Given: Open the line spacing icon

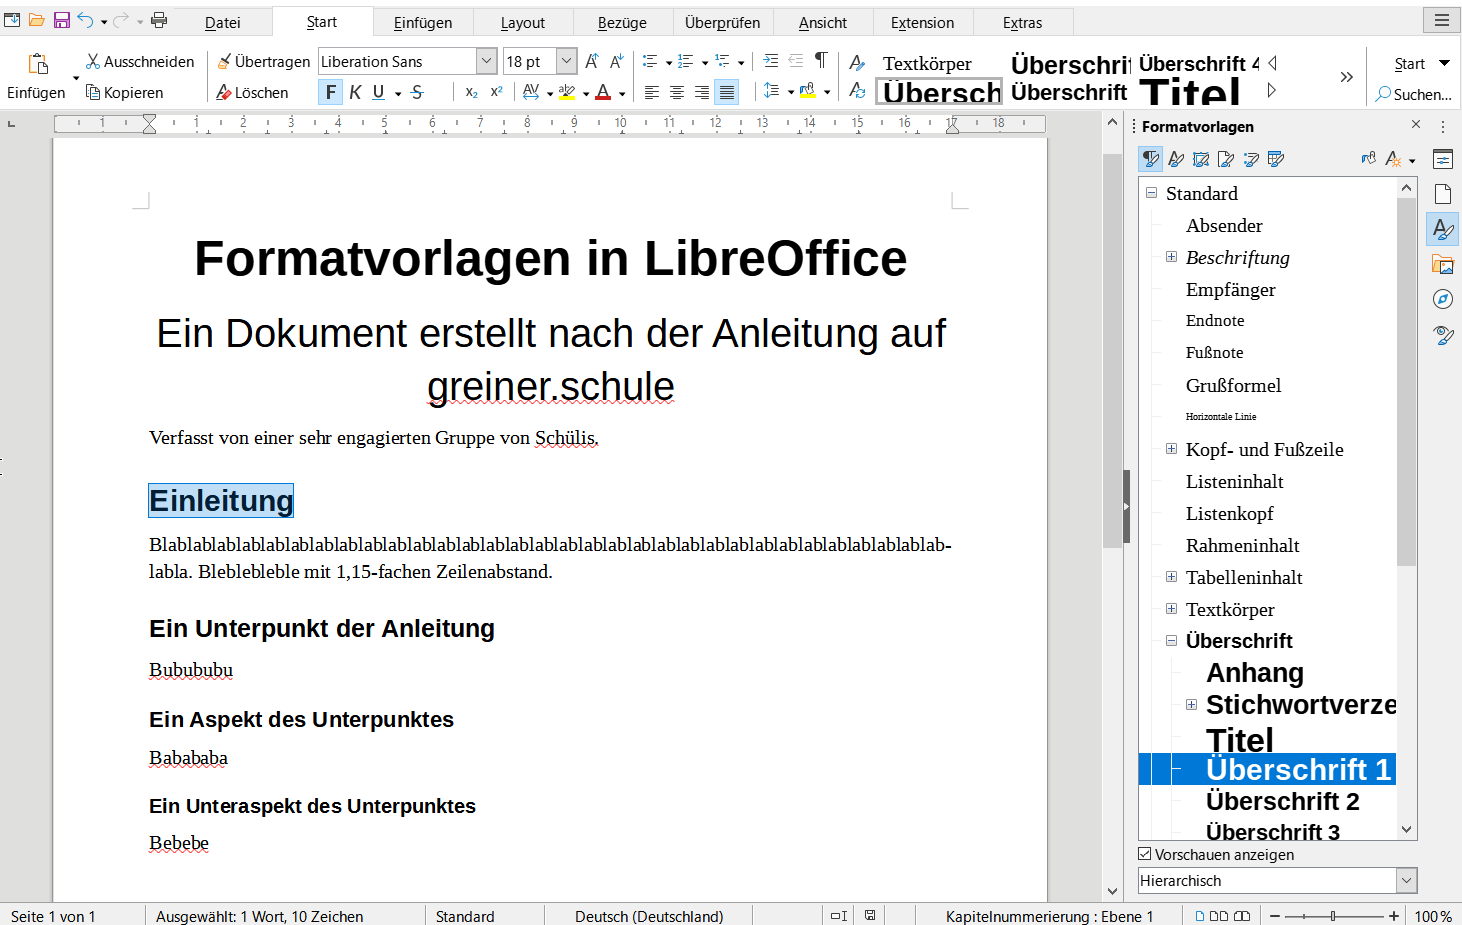Looking at the screenshot, I should [x=771, y=92].
